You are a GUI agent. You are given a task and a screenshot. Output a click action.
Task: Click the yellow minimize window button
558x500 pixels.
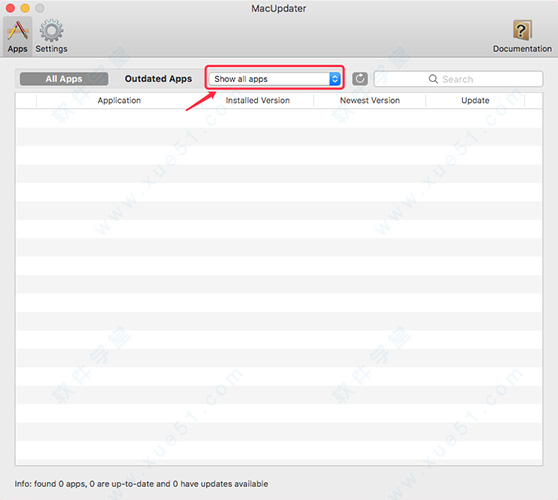(25, 8)
